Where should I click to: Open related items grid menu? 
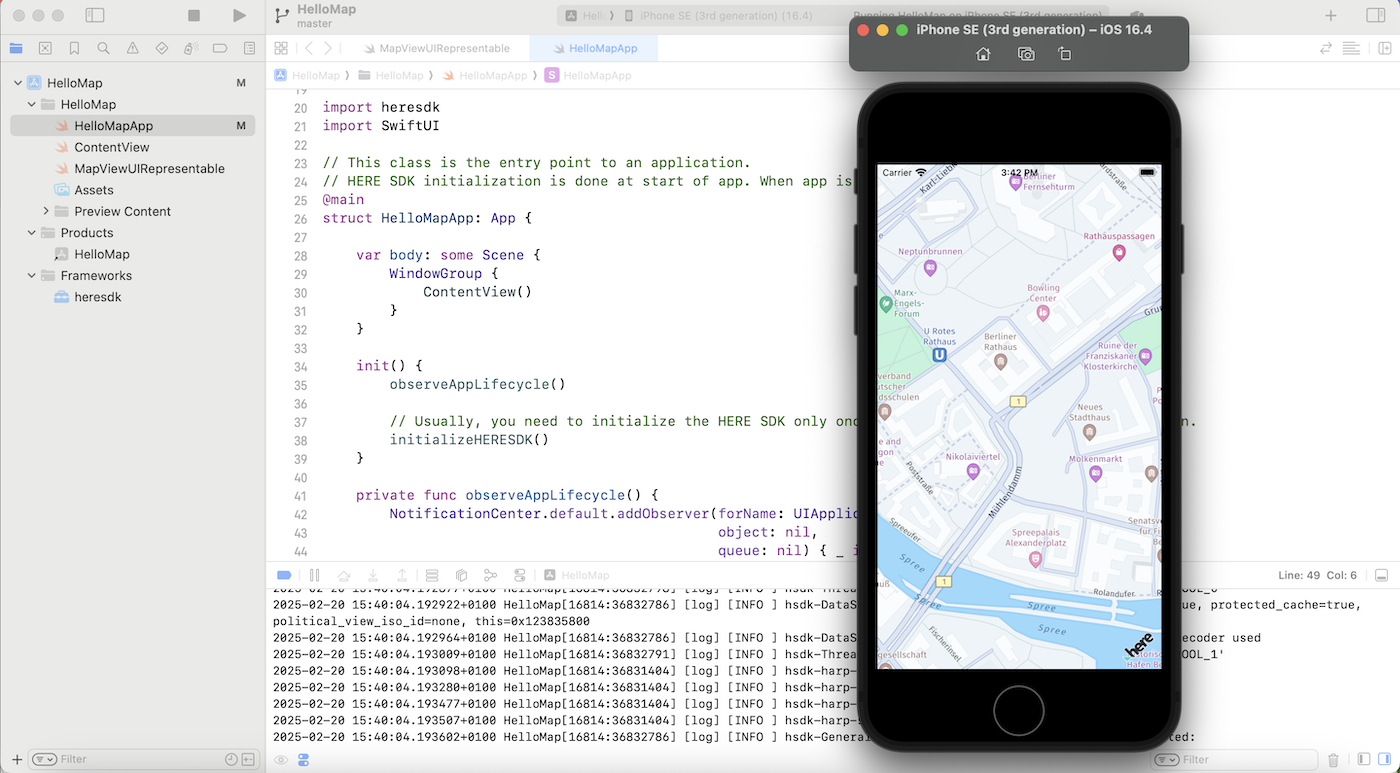281,48
